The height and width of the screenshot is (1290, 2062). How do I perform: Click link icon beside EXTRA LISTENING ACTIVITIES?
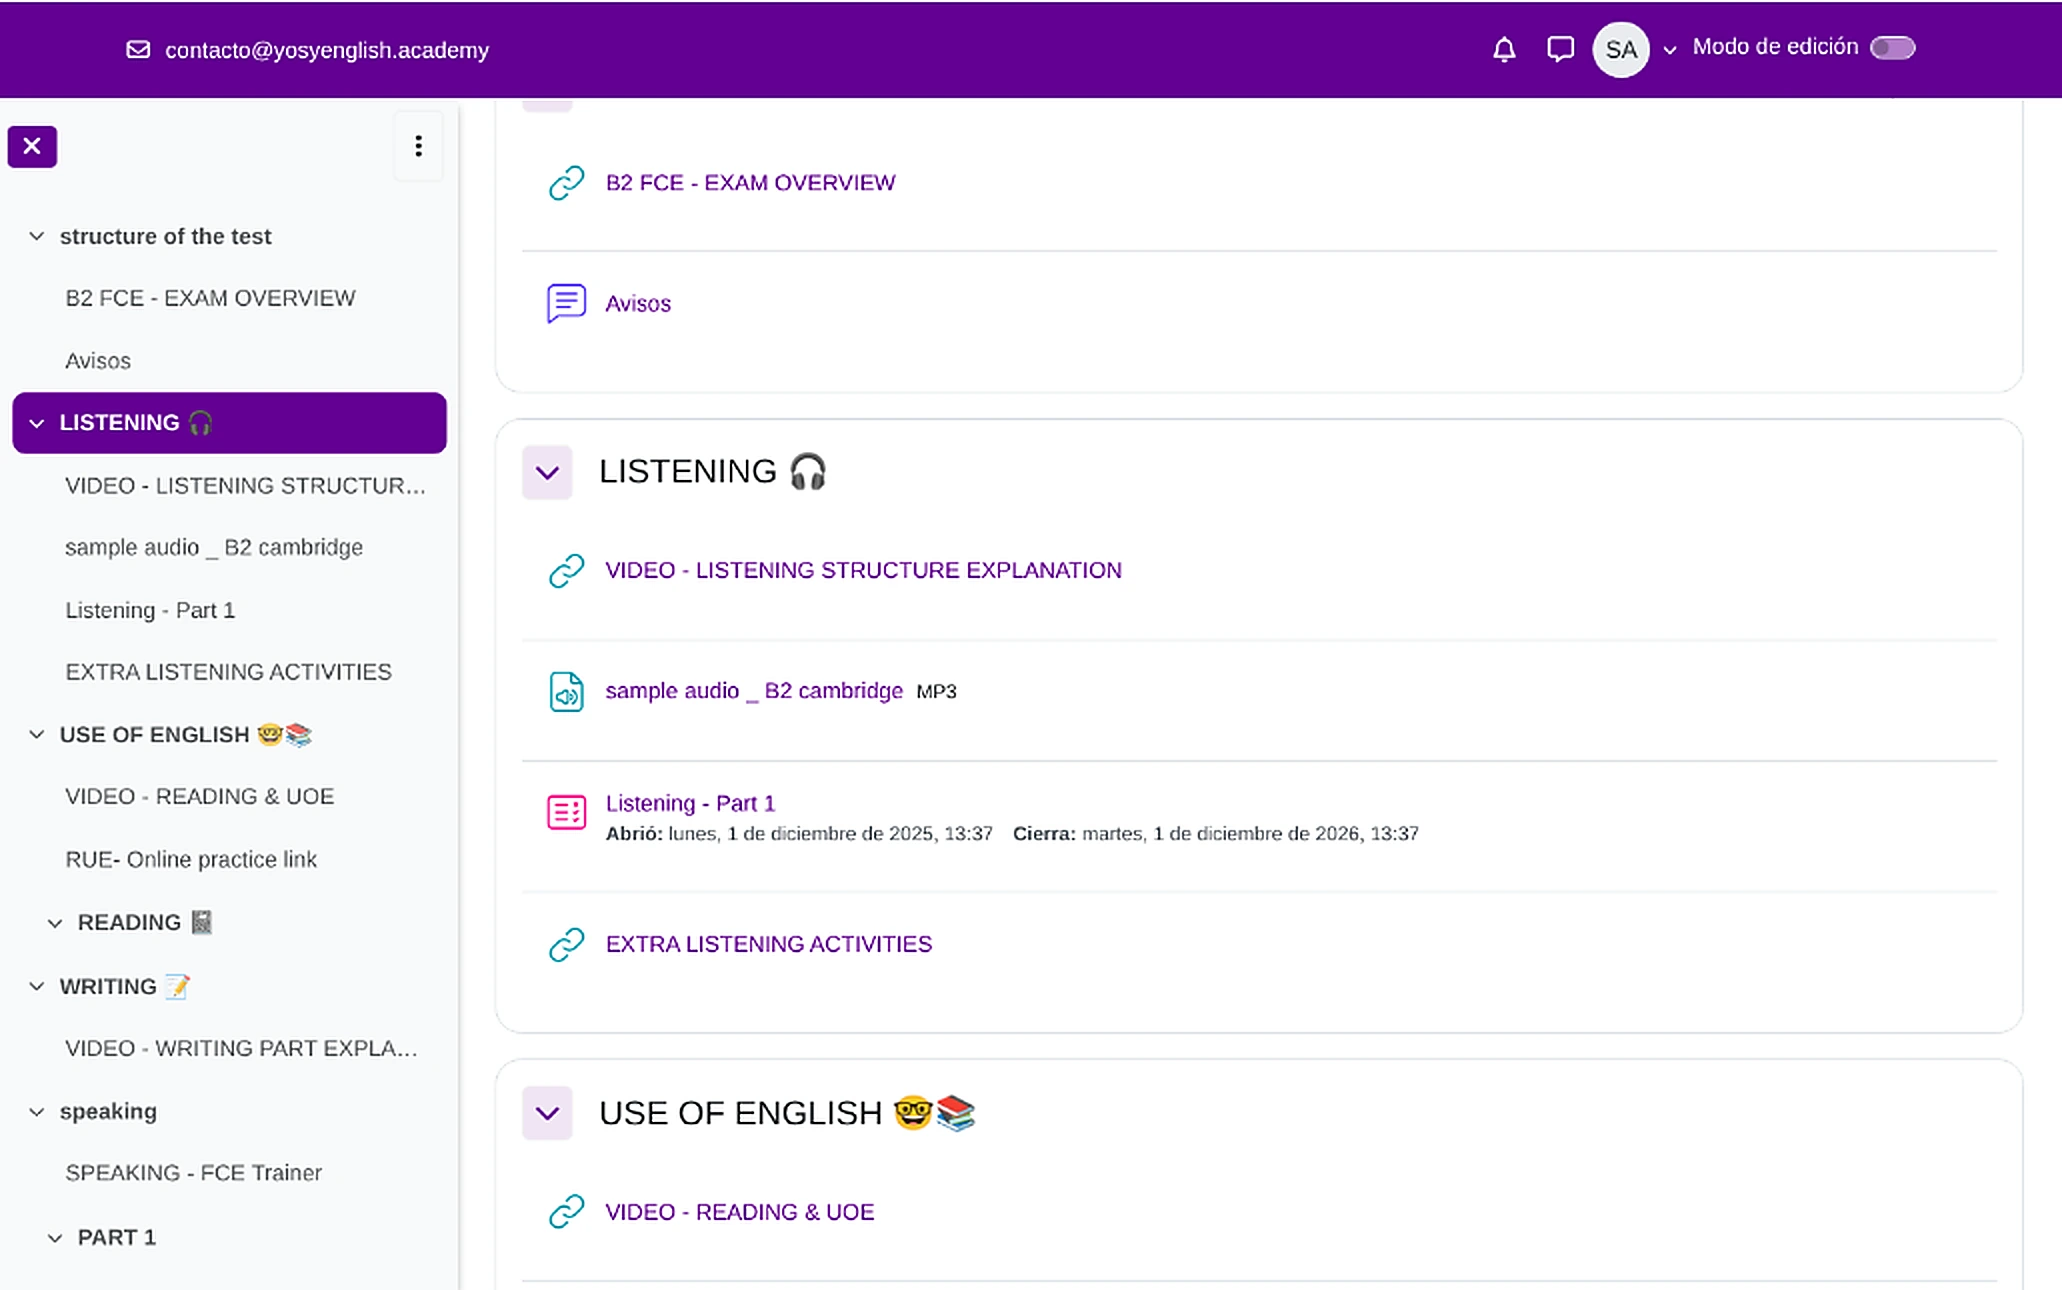tap(566, 944)
